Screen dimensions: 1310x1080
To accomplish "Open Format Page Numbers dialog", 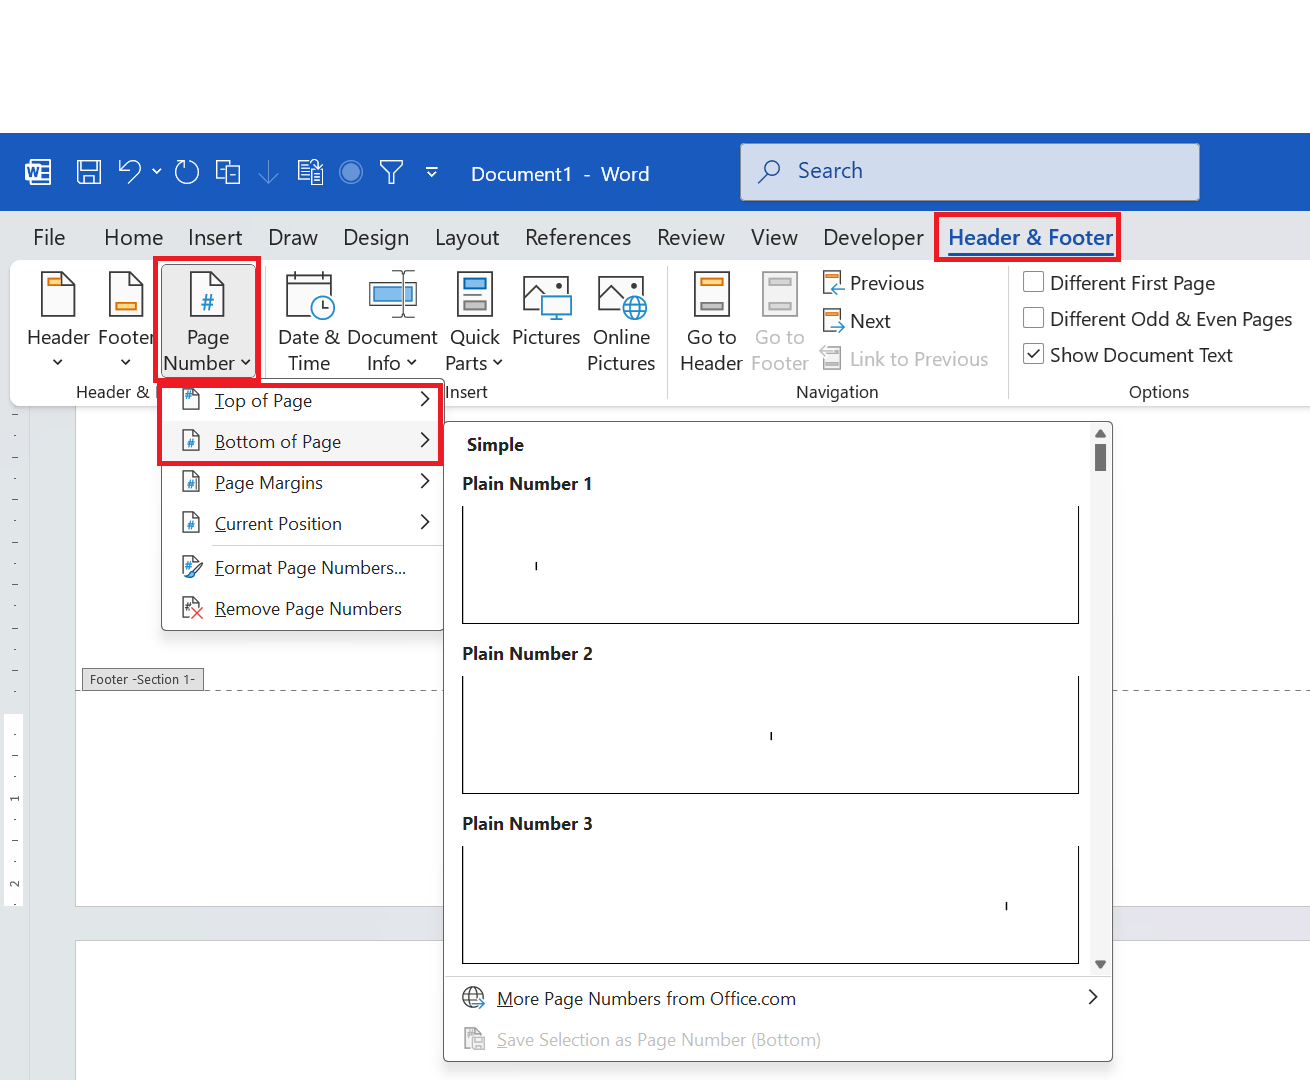I will coord(302,567).
